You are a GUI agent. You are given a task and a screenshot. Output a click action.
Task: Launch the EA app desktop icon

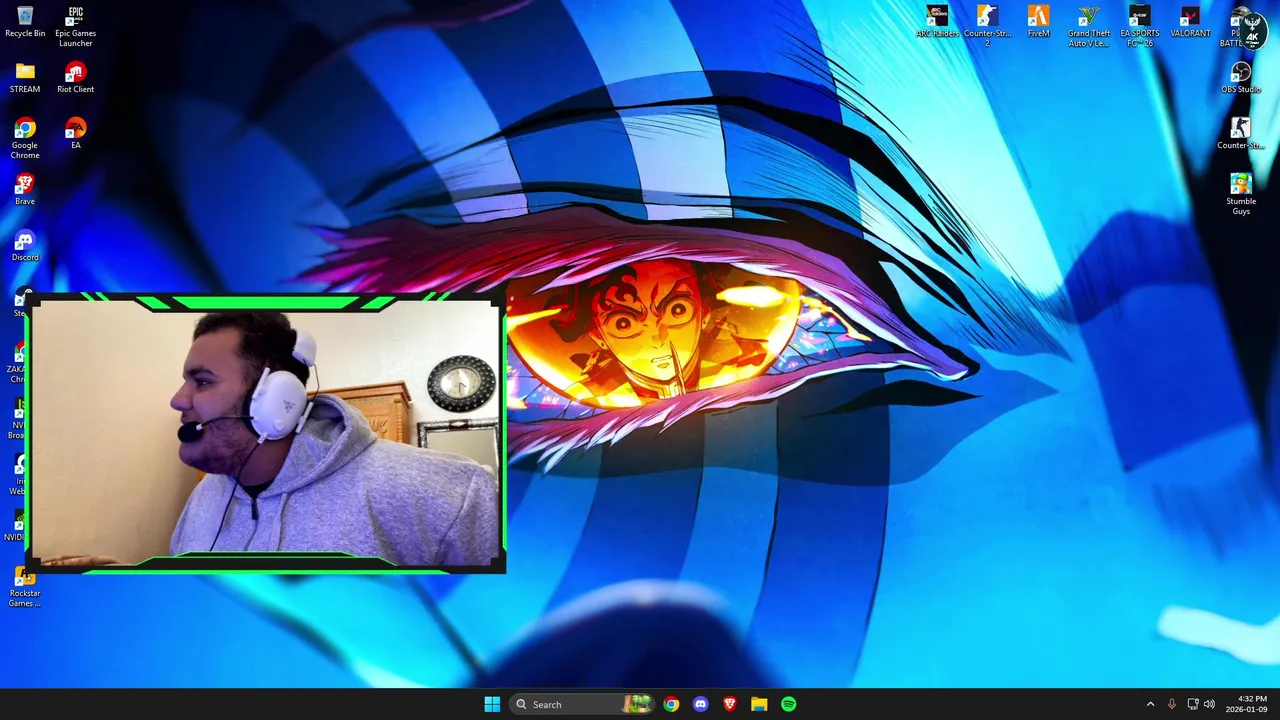pos(75,134)
